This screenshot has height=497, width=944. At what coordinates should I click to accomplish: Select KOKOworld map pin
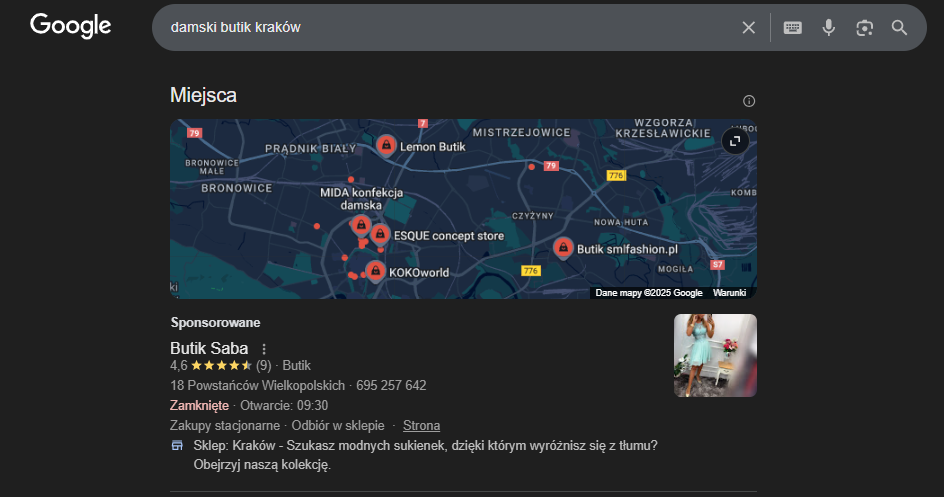click(375, 271)
